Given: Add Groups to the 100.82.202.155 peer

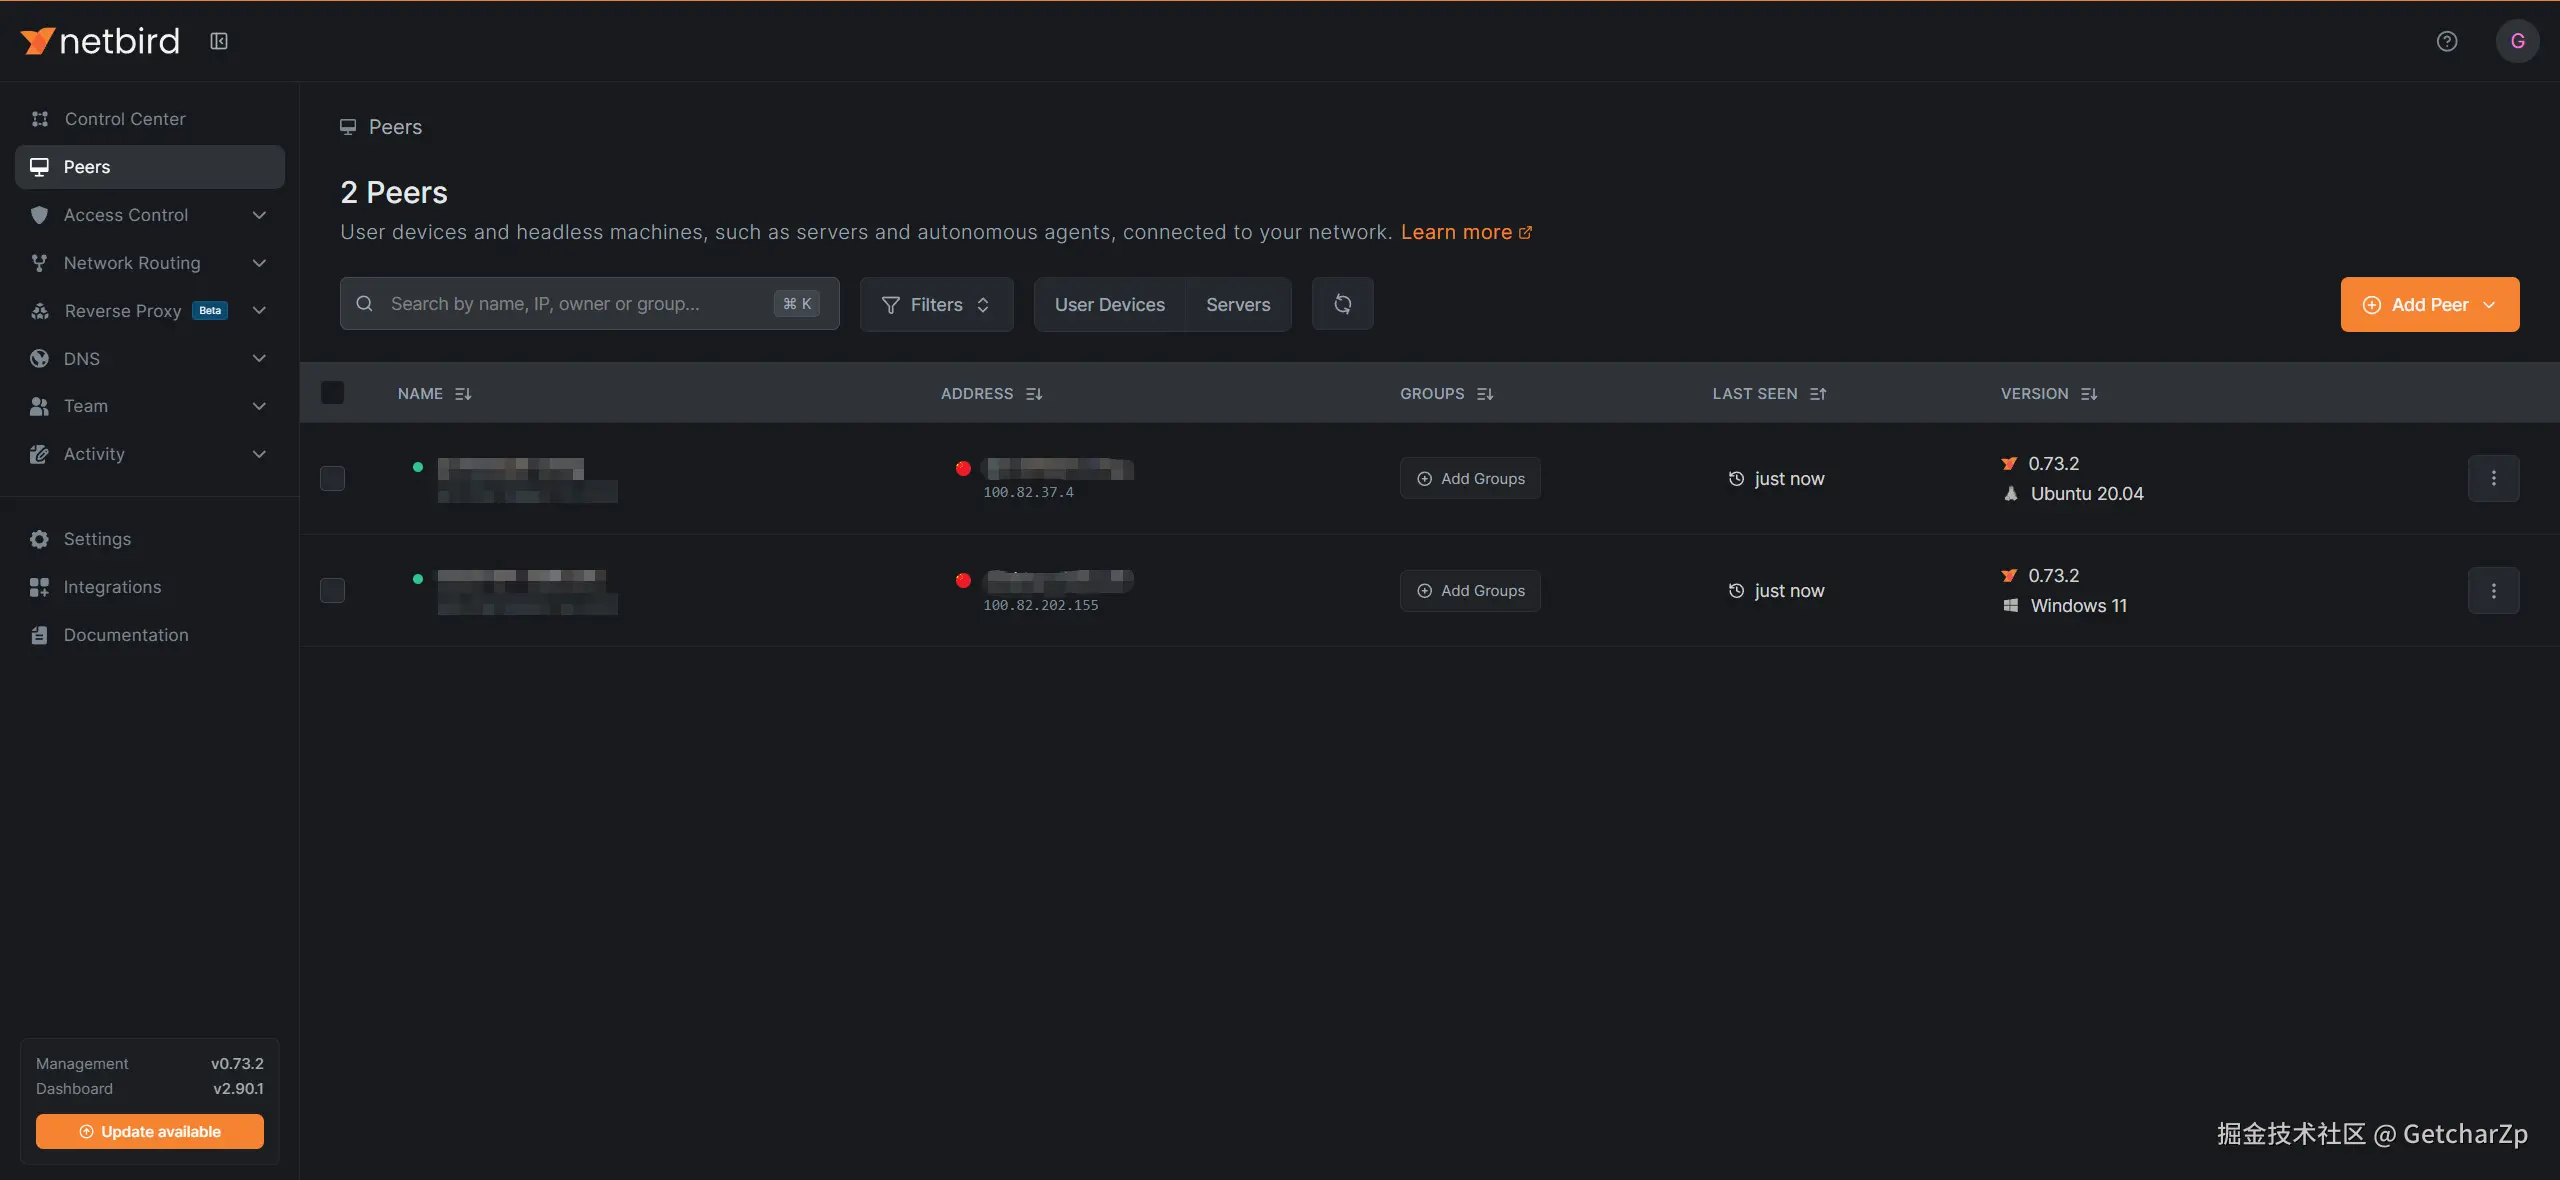Looking at the screenshot, I should tap(1470, 591).
